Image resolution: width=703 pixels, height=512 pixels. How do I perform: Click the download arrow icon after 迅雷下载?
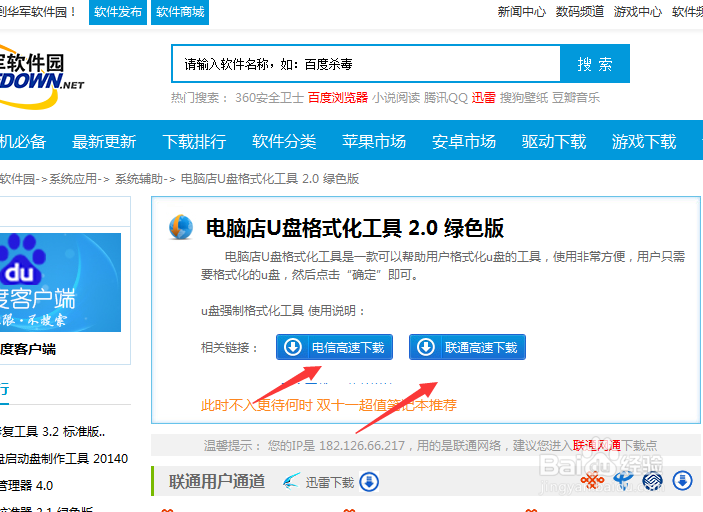click(x=369, y=482)
